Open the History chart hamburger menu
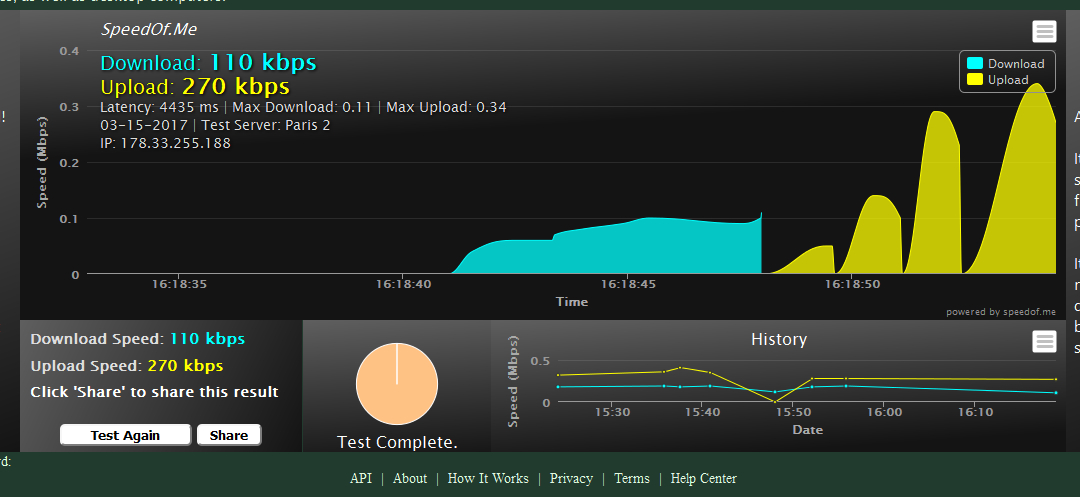This screenshot has width=1080, height=497. pyautogui.click(x=1044, y=341)
